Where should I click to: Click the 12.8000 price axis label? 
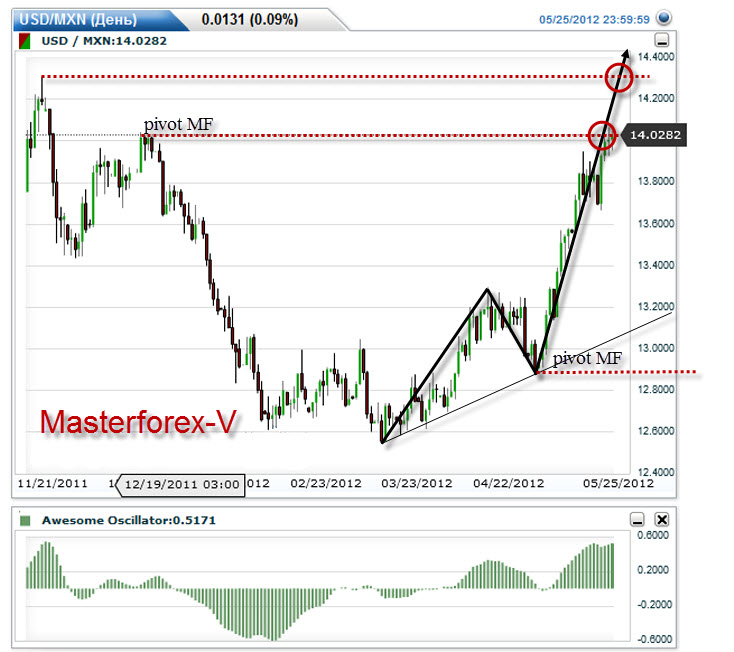(656, 389)
